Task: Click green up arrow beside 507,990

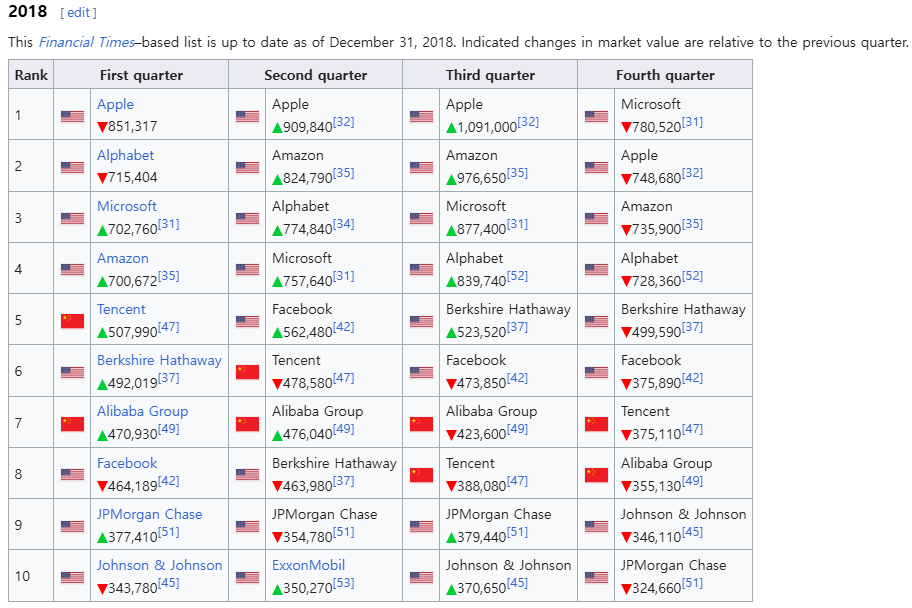Action: coord(102,333)
